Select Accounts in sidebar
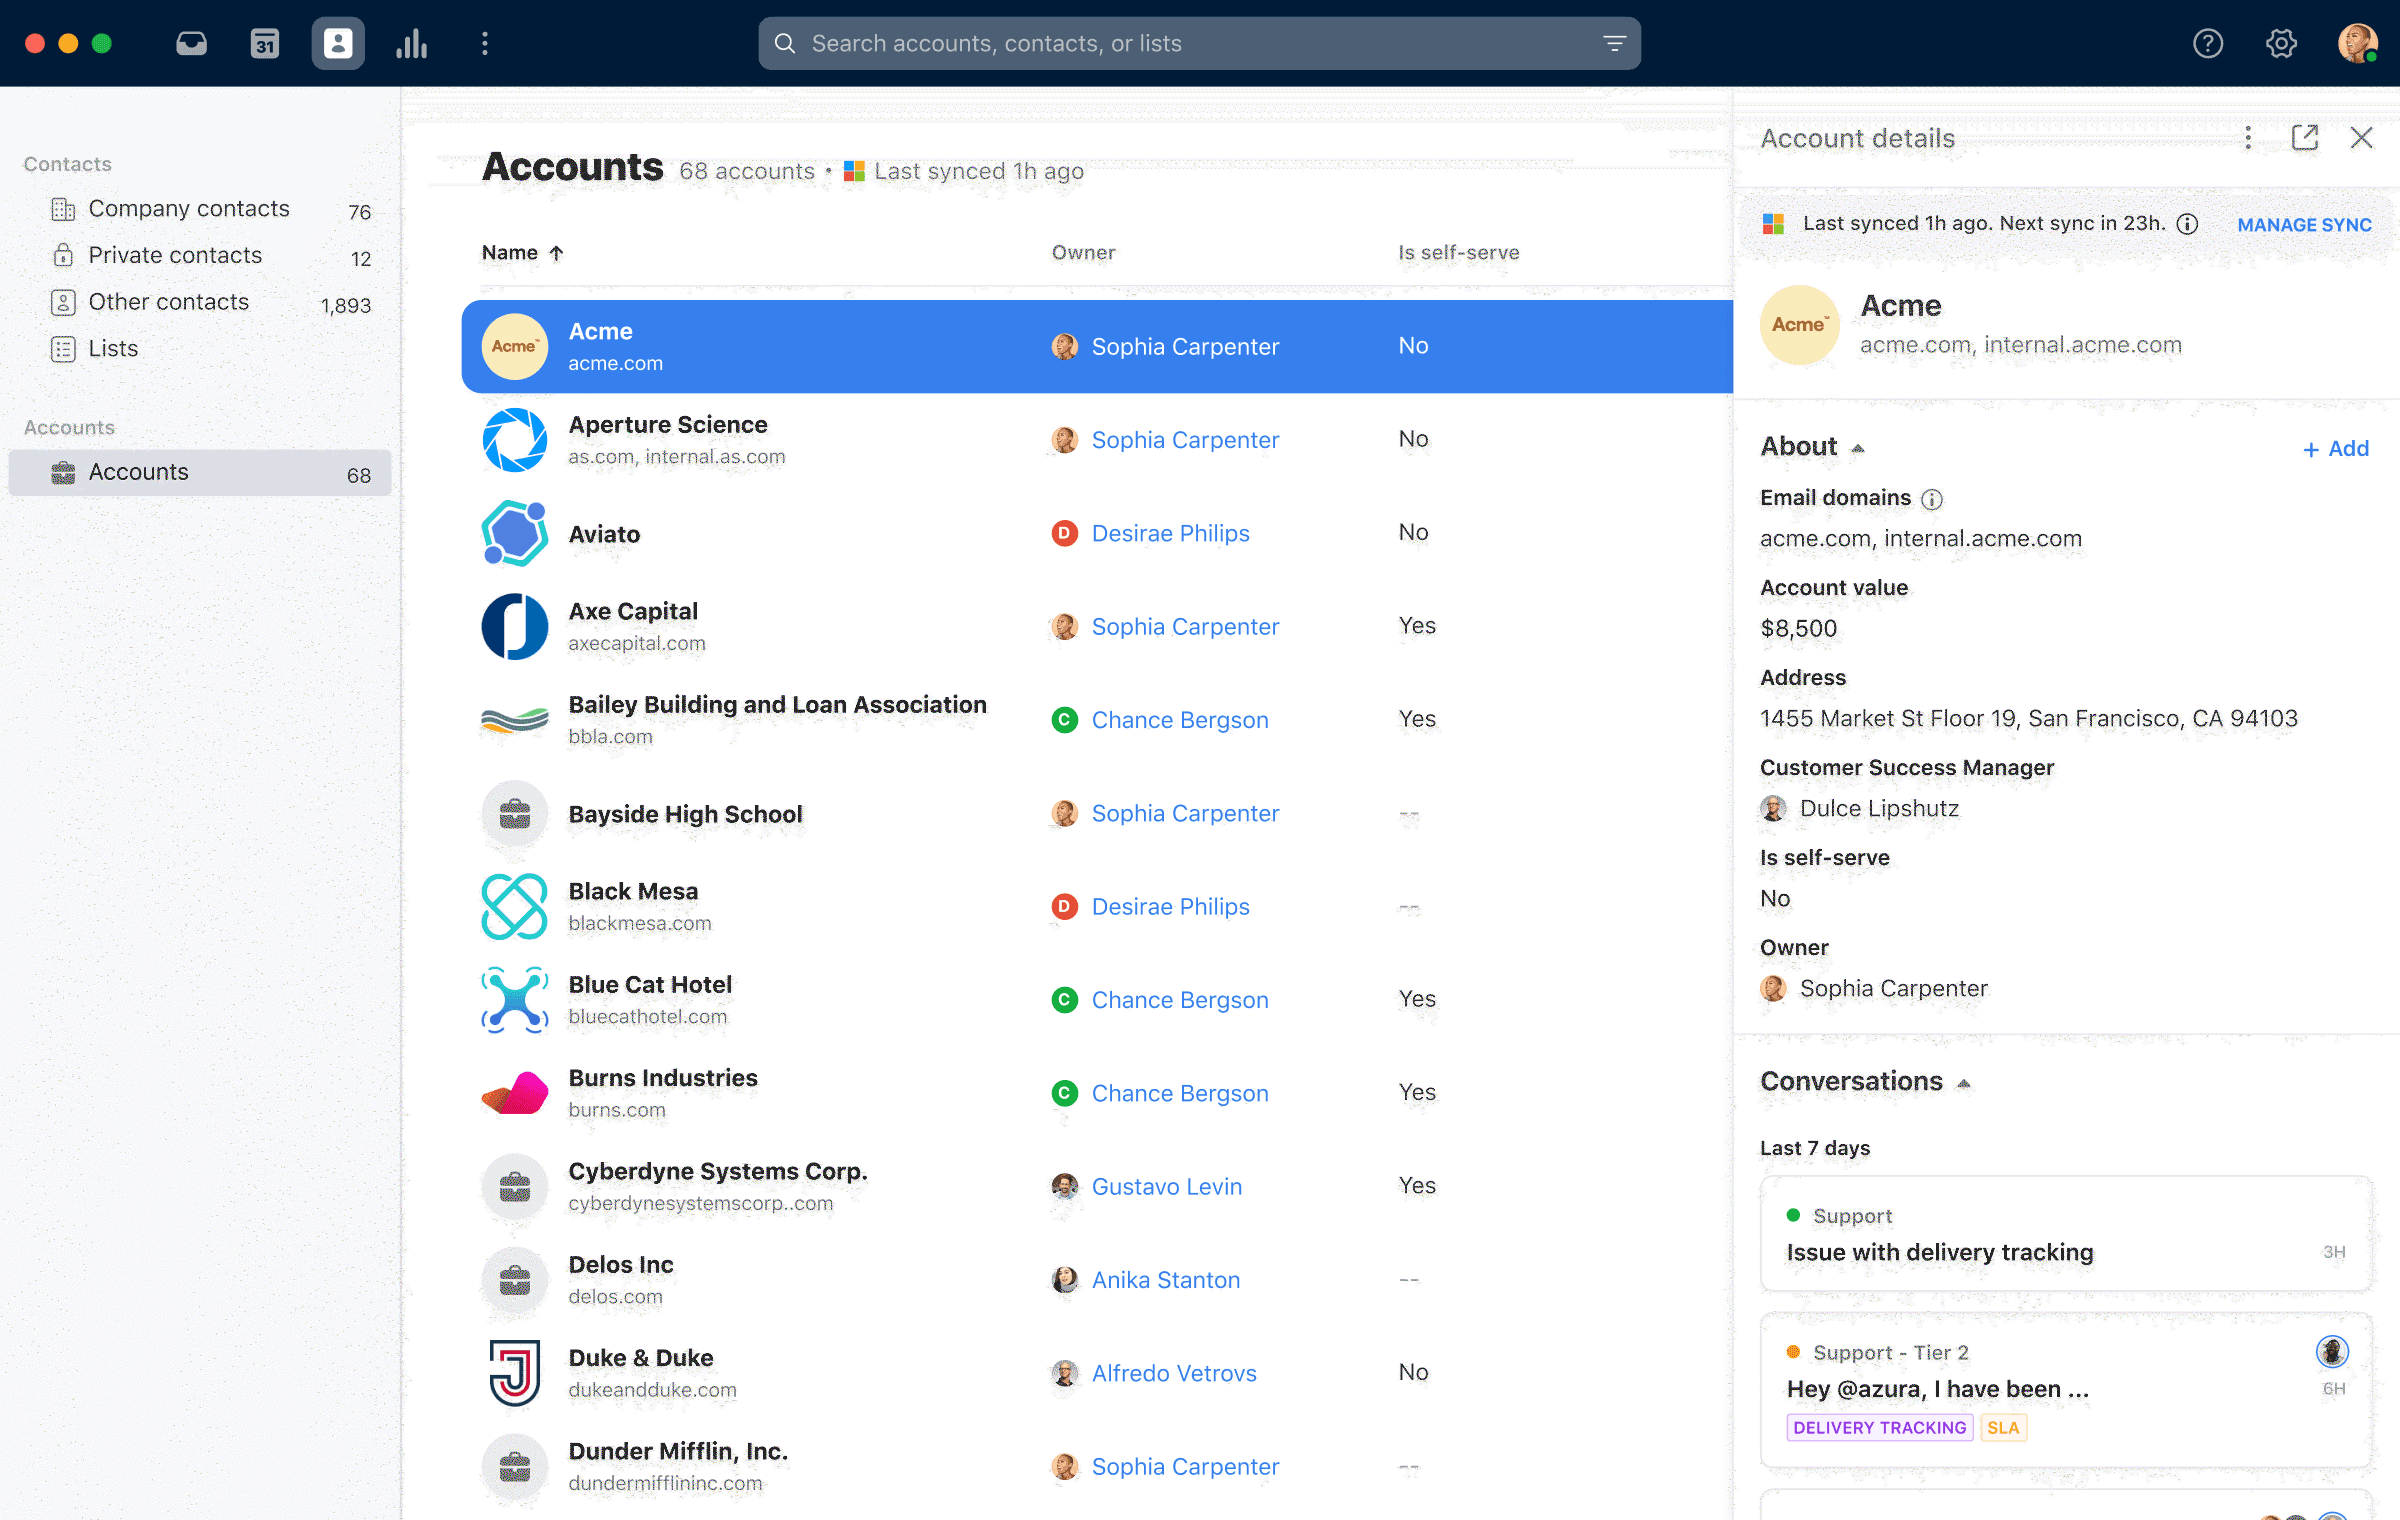Image resolution: width=2400 pixels, height=1520 pixels. pos(200,472)
